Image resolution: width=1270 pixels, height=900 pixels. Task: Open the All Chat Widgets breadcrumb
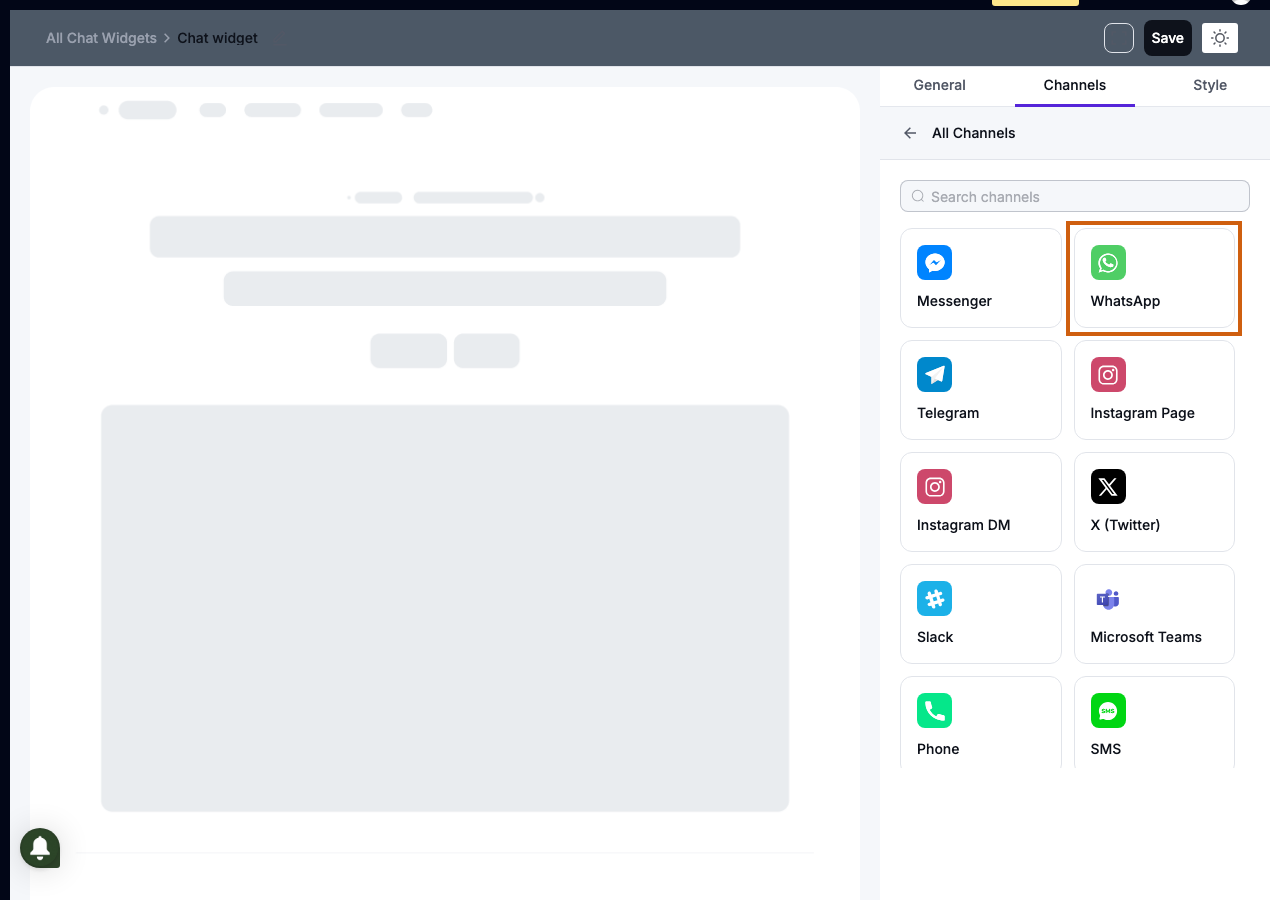101,38
